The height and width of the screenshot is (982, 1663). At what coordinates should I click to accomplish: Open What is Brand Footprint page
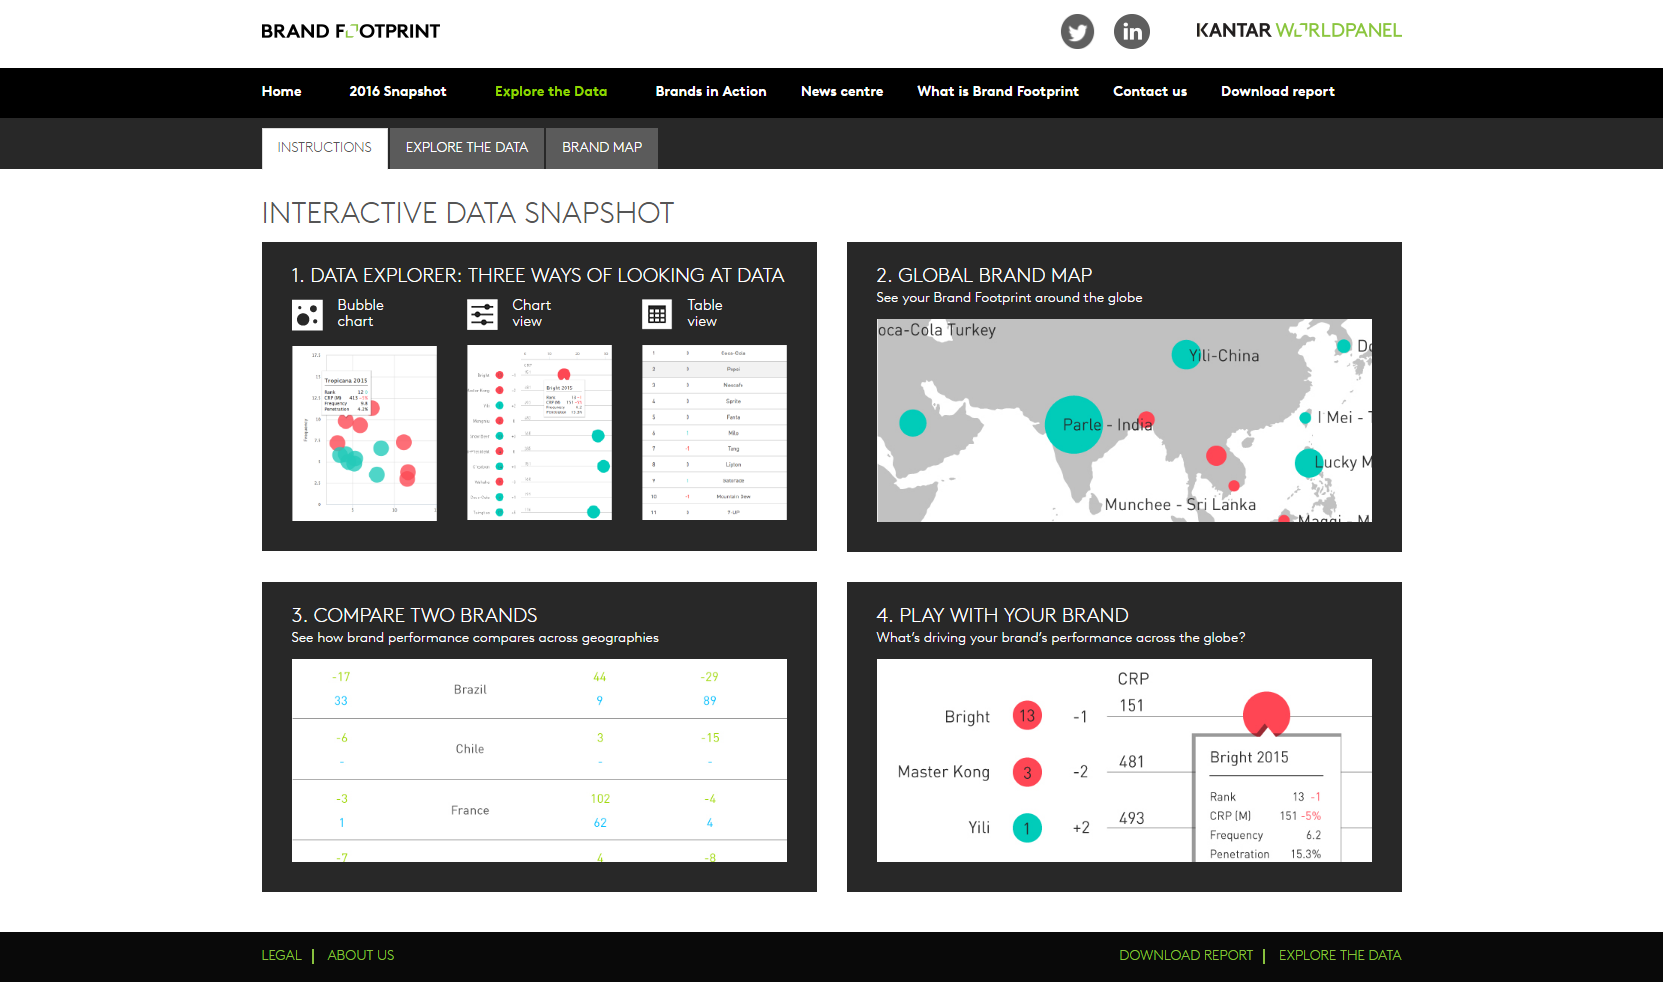pos(998,91)
